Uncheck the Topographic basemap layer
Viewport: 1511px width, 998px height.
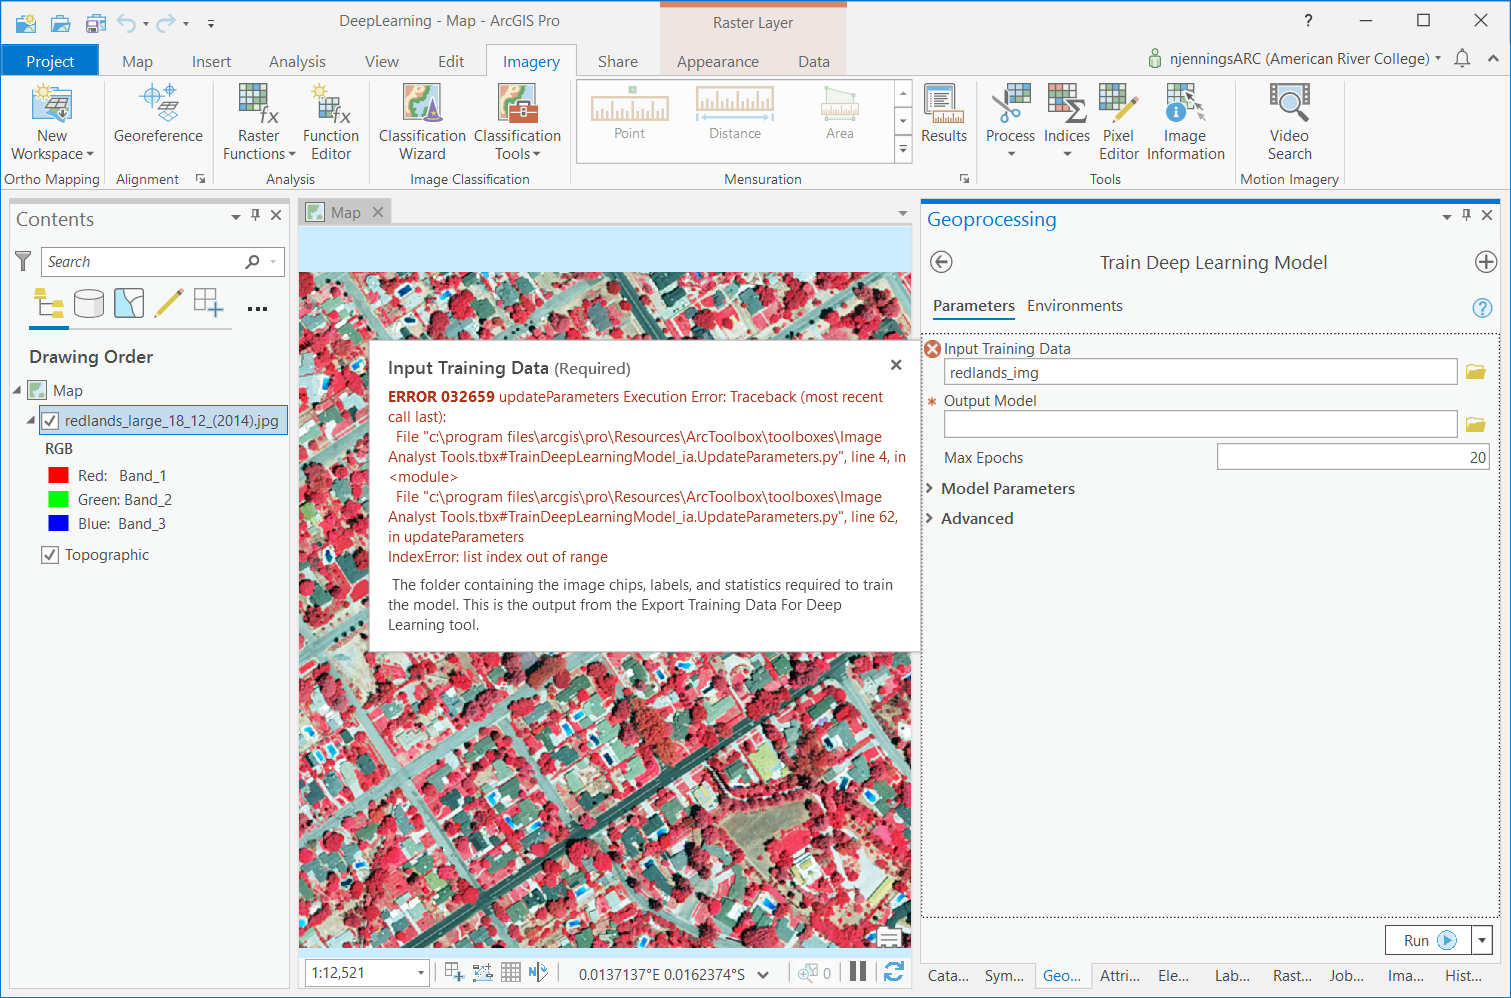tap(50, 555)
